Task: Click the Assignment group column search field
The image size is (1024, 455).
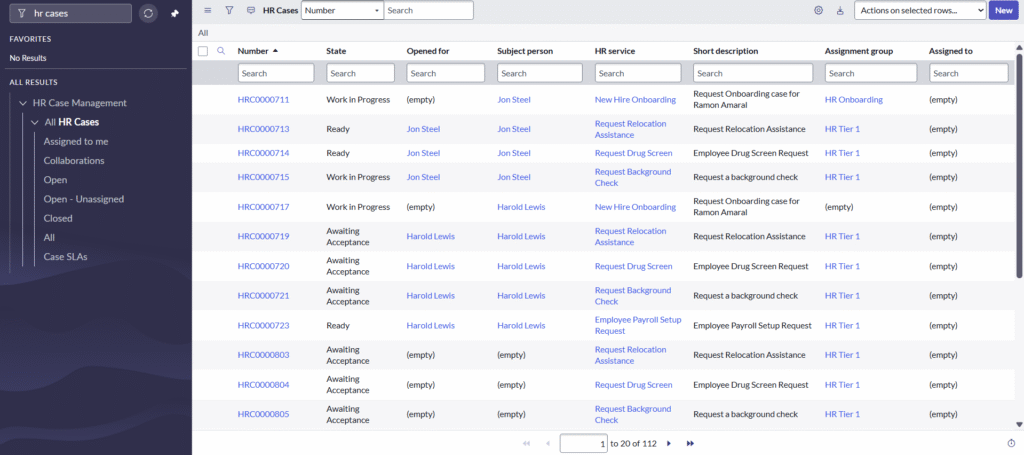Action: click(x=871, y=73)
